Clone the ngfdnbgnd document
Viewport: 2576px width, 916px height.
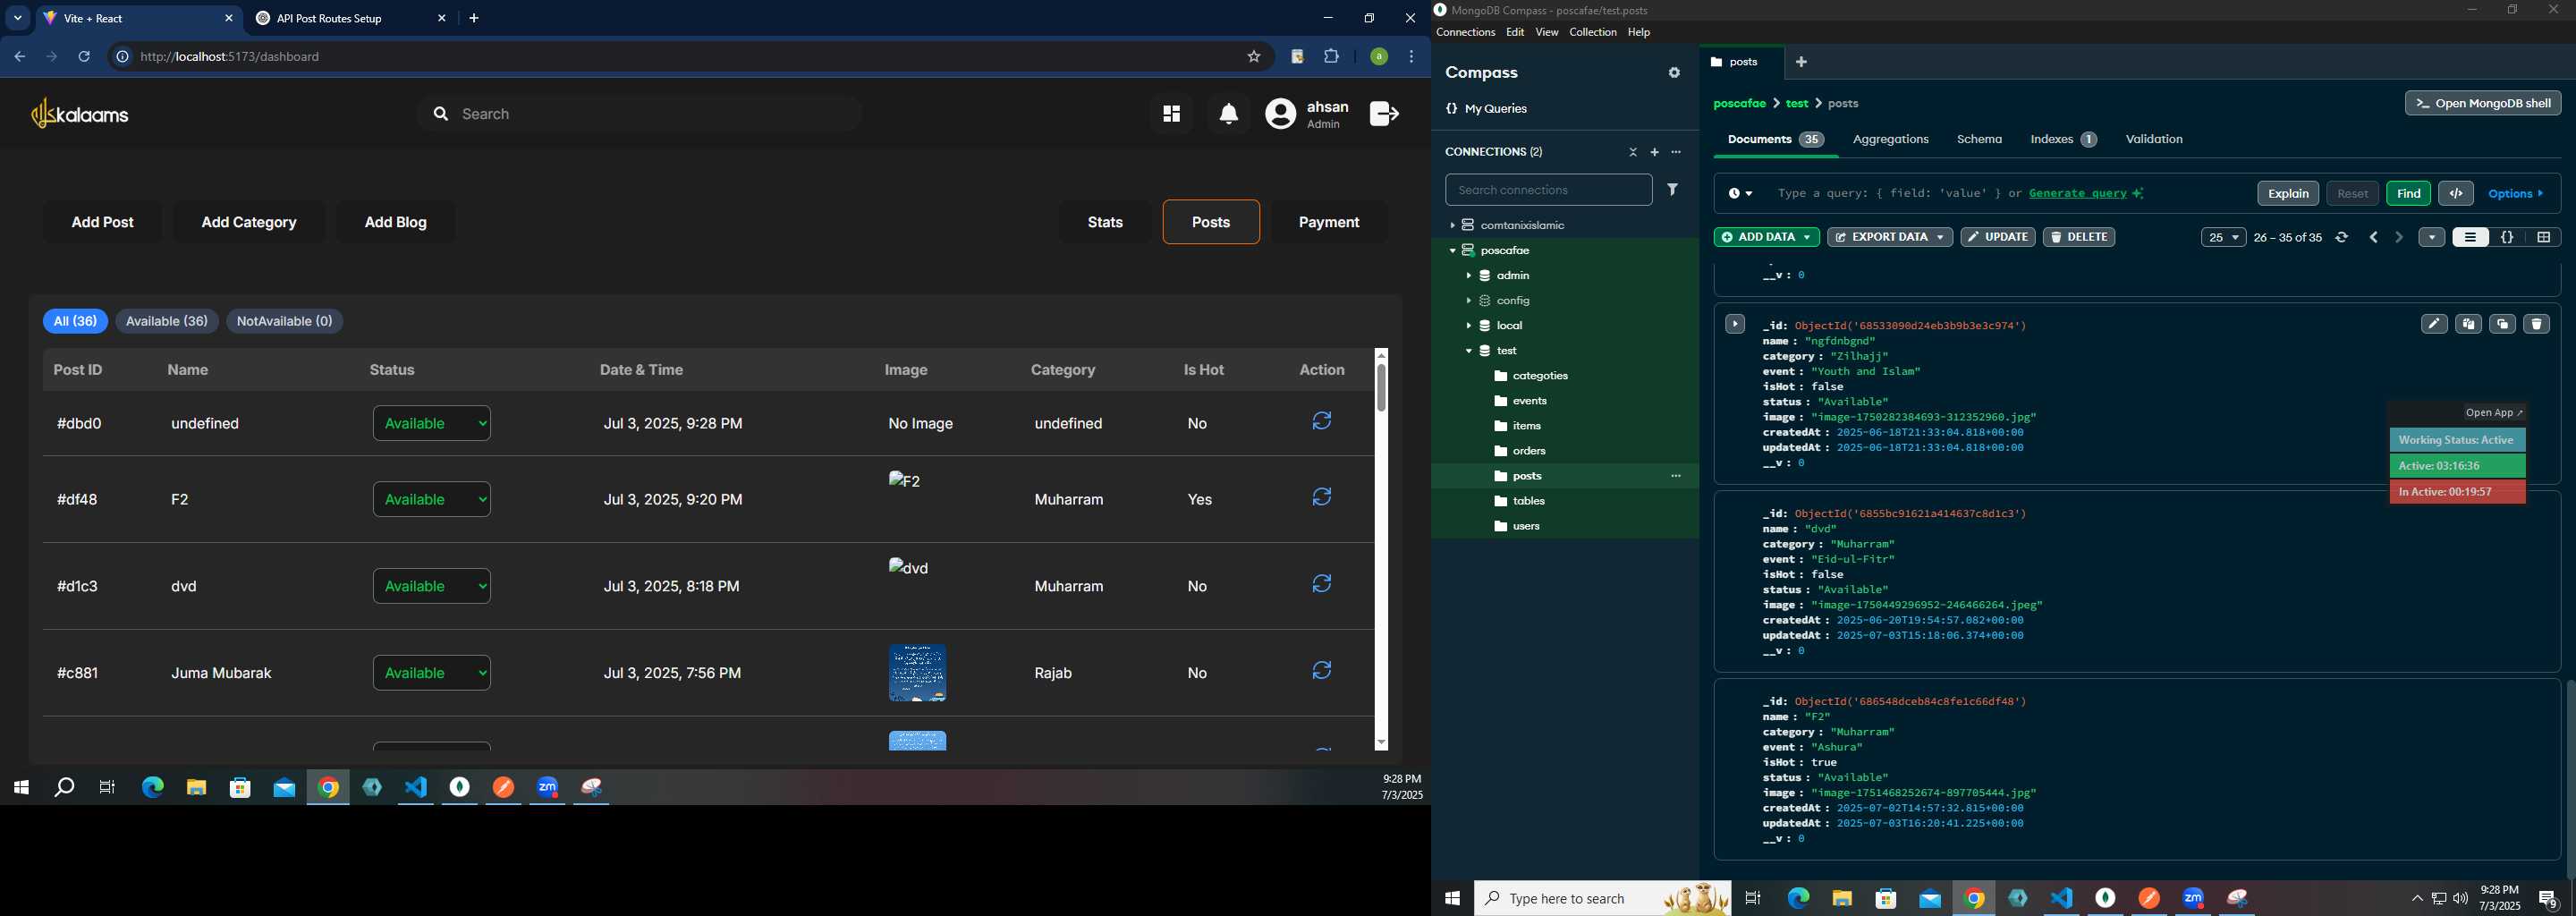[x=2502, y=324]
